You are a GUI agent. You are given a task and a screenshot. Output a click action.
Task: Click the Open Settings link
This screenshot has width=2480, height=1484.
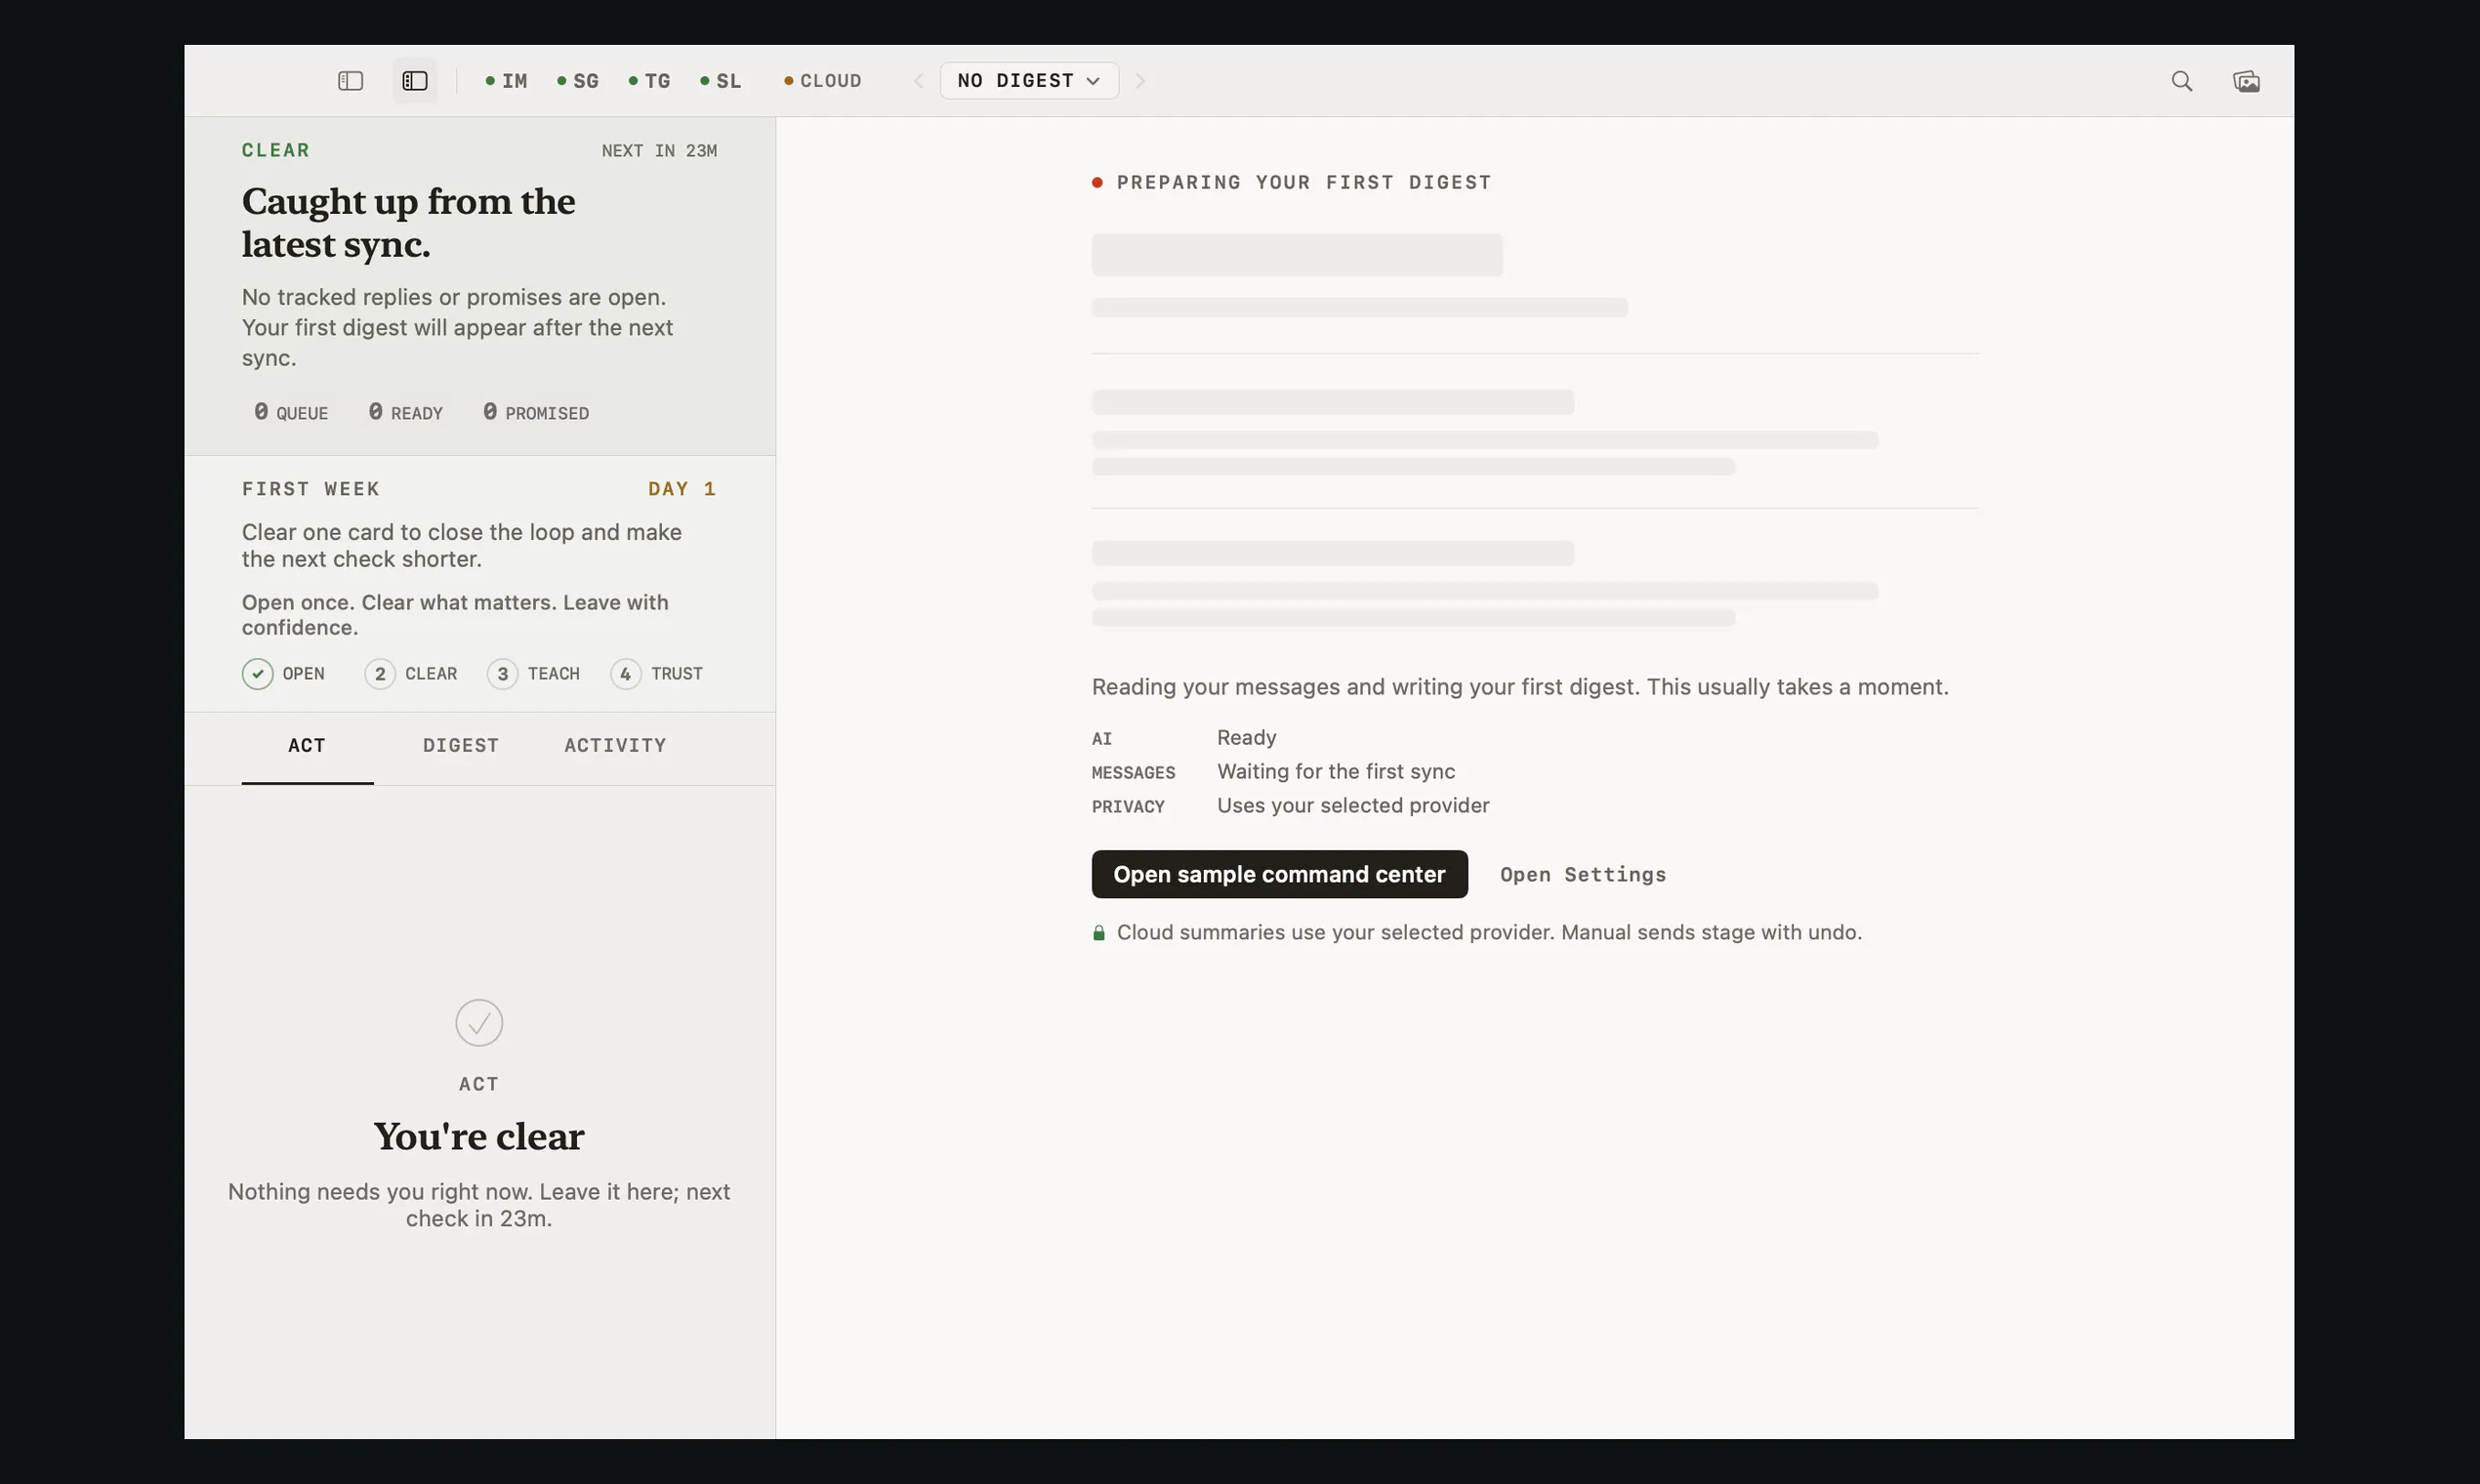(x=1583, y=875)
